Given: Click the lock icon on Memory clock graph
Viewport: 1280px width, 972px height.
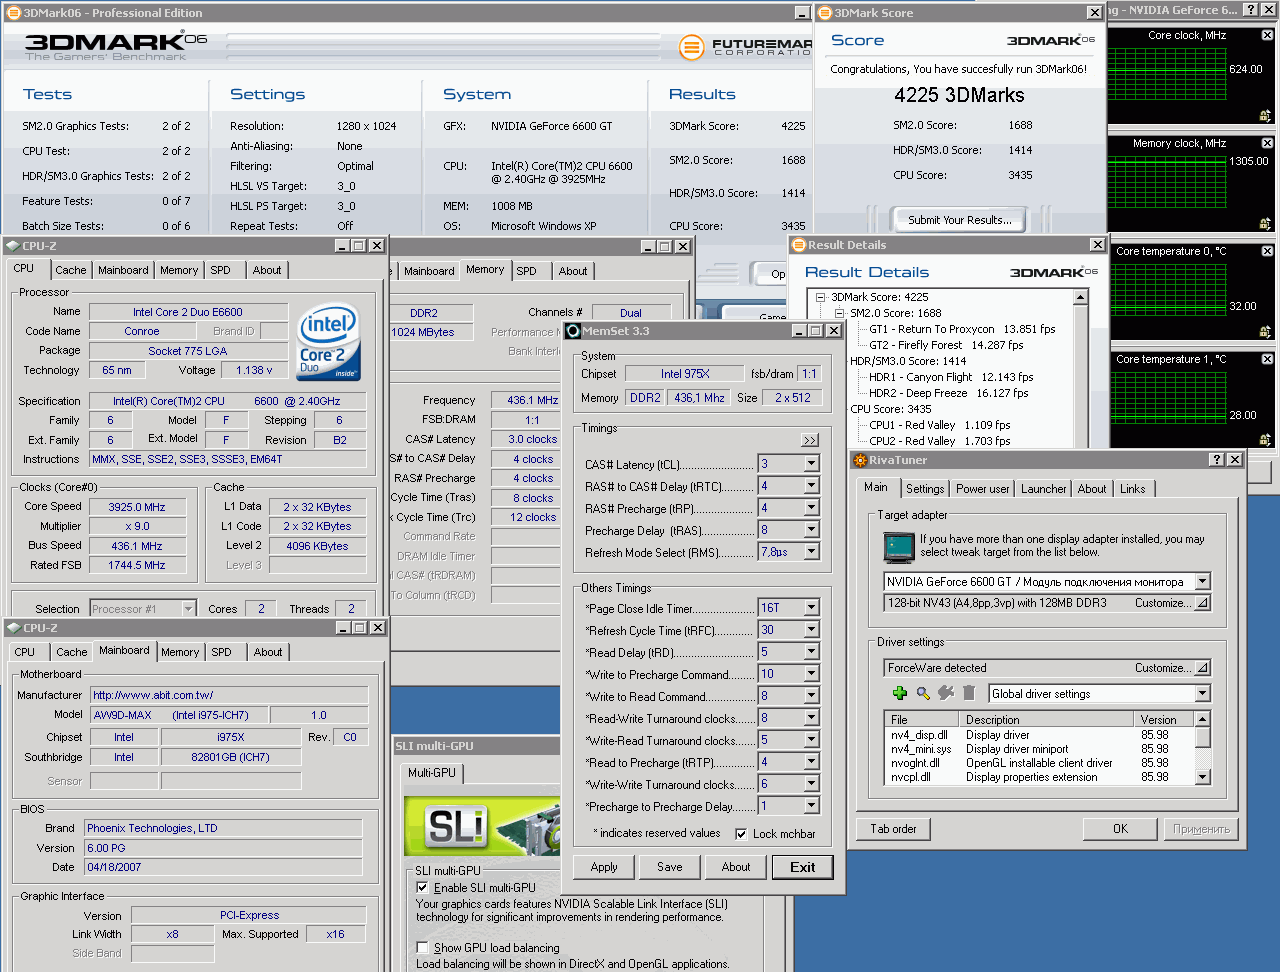Looking at the screenshot, I should tap(1265, 224).
